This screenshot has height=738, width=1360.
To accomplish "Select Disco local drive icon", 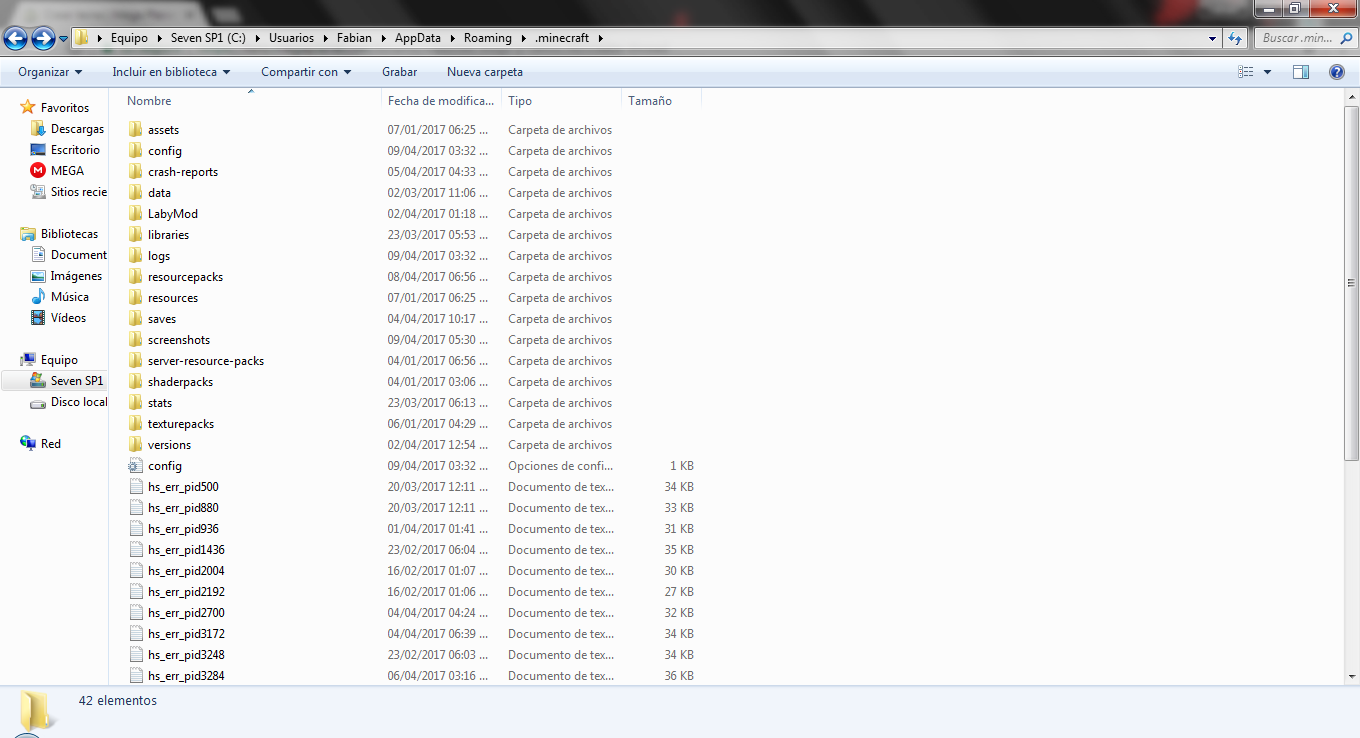I will [38, 402].
